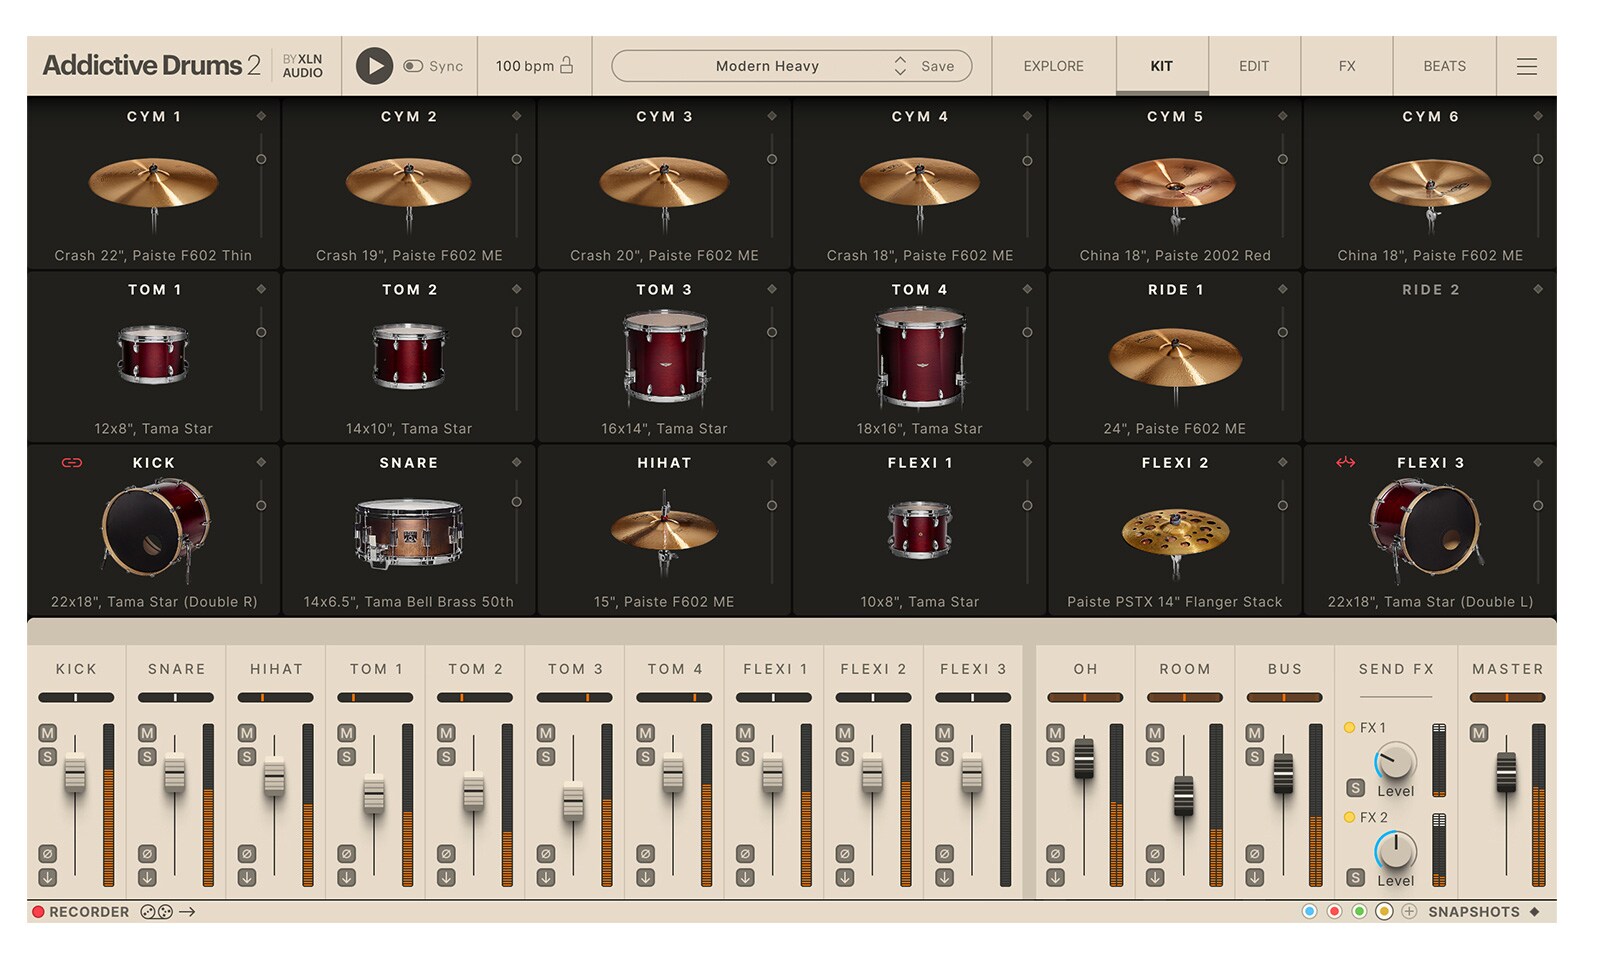Open the CYM 6 slot menu diamond
The image size is (1605, 955).
(x=1538, y=116)
